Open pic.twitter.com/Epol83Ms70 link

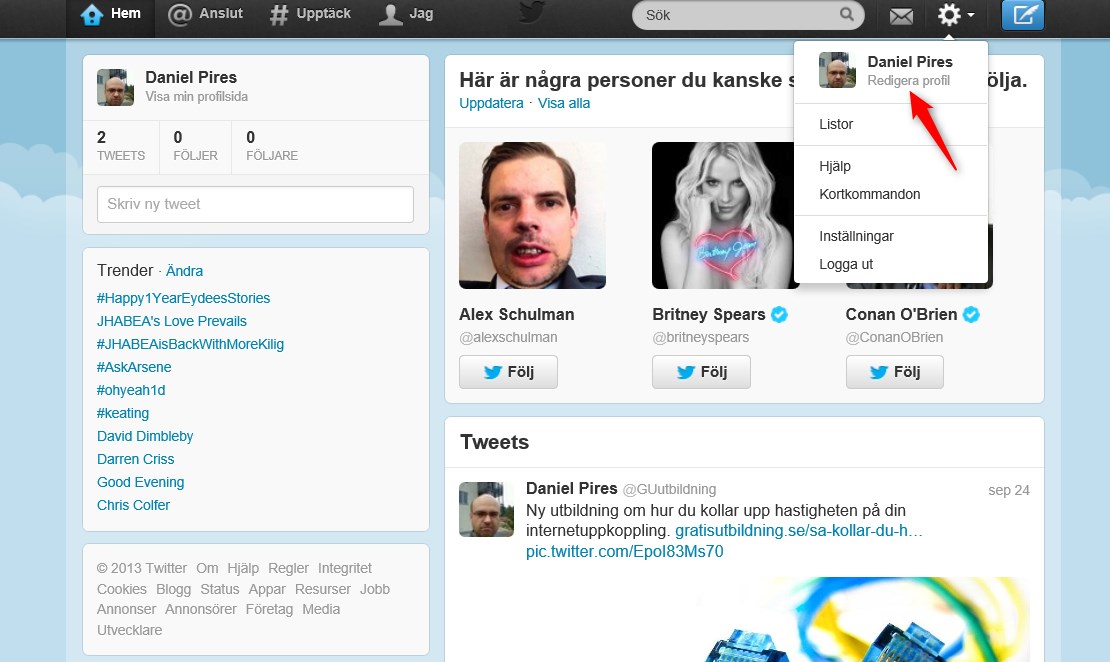pyautogui.click(x=624, y=552)
